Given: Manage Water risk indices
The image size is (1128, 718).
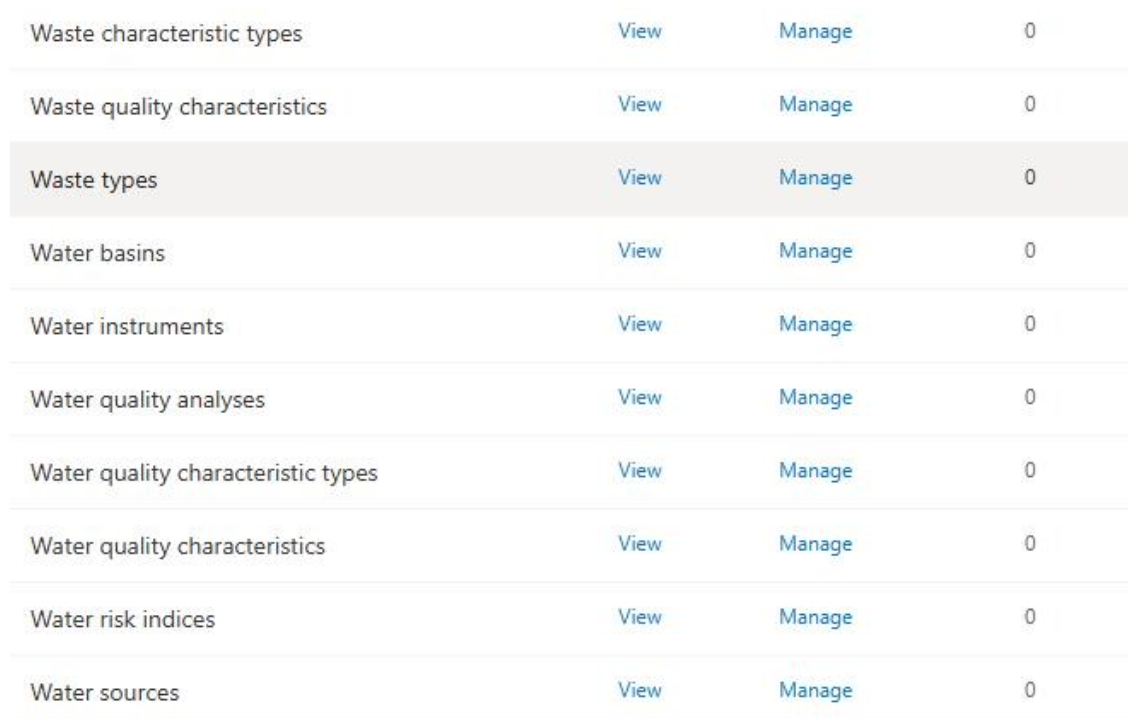Looking at the screenshot, I should (x=815, y=617).
